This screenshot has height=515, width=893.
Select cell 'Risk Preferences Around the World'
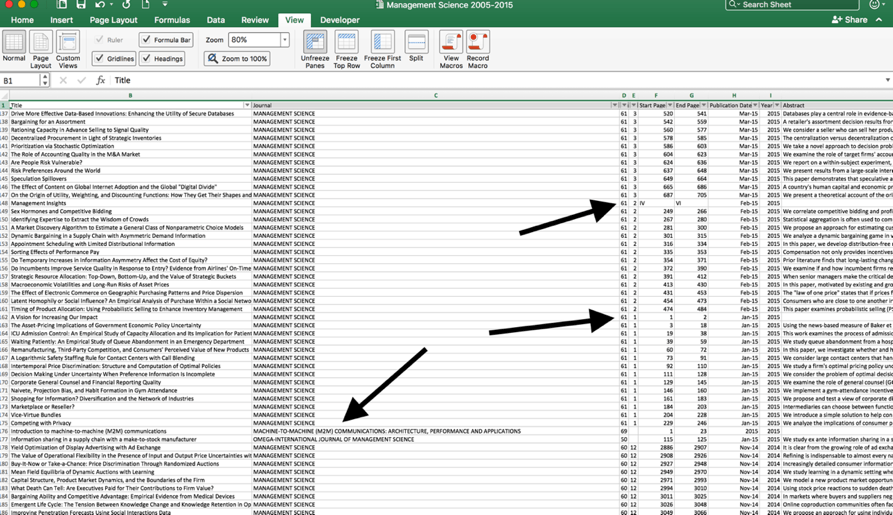point(130,170)
